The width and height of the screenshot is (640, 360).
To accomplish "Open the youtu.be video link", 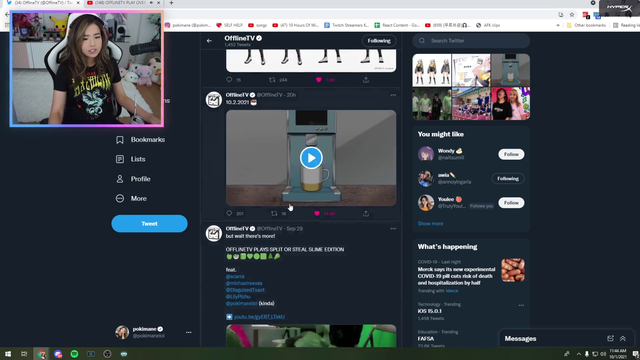I will (259, 317).
